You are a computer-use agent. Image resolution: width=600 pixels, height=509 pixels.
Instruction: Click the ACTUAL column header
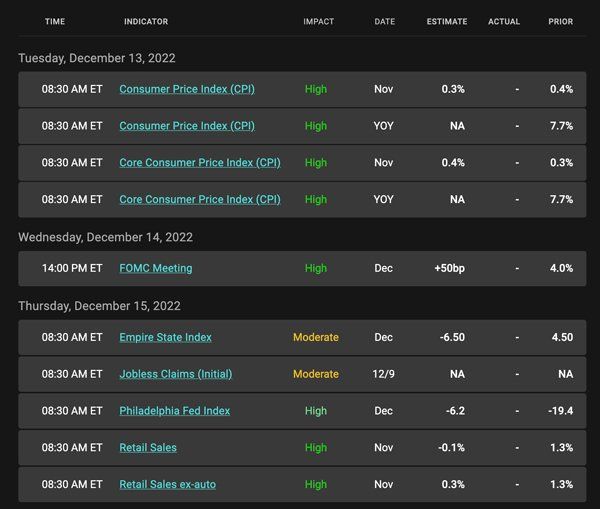pos(504,21)
